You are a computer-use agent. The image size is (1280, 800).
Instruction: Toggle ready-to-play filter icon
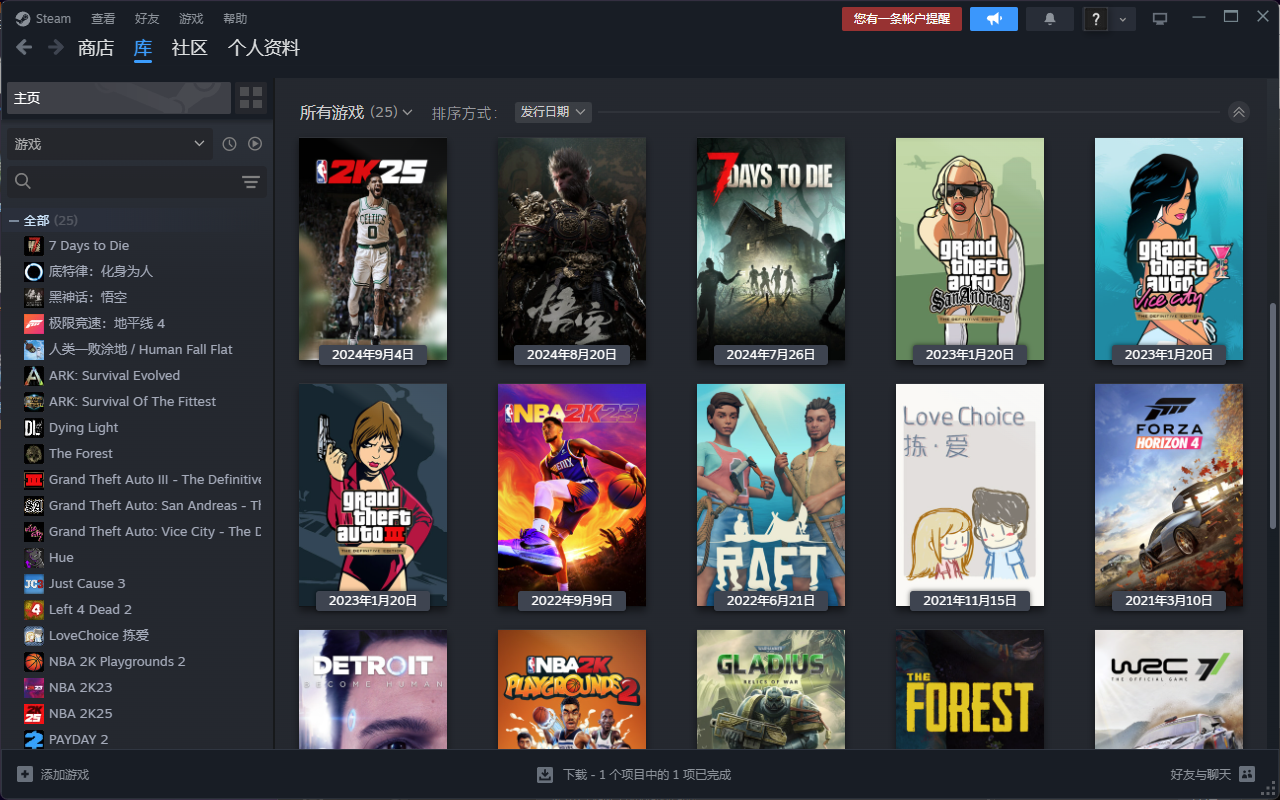[x=255, y=144]
